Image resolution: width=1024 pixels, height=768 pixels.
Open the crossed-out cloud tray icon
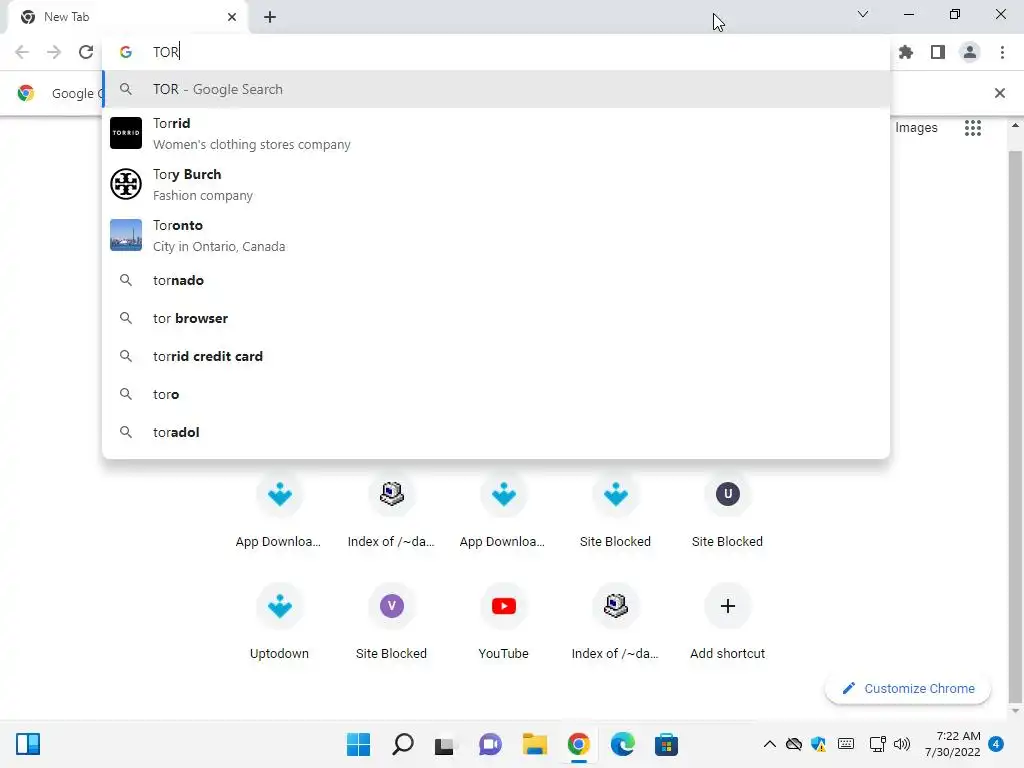tap(793, 744)
